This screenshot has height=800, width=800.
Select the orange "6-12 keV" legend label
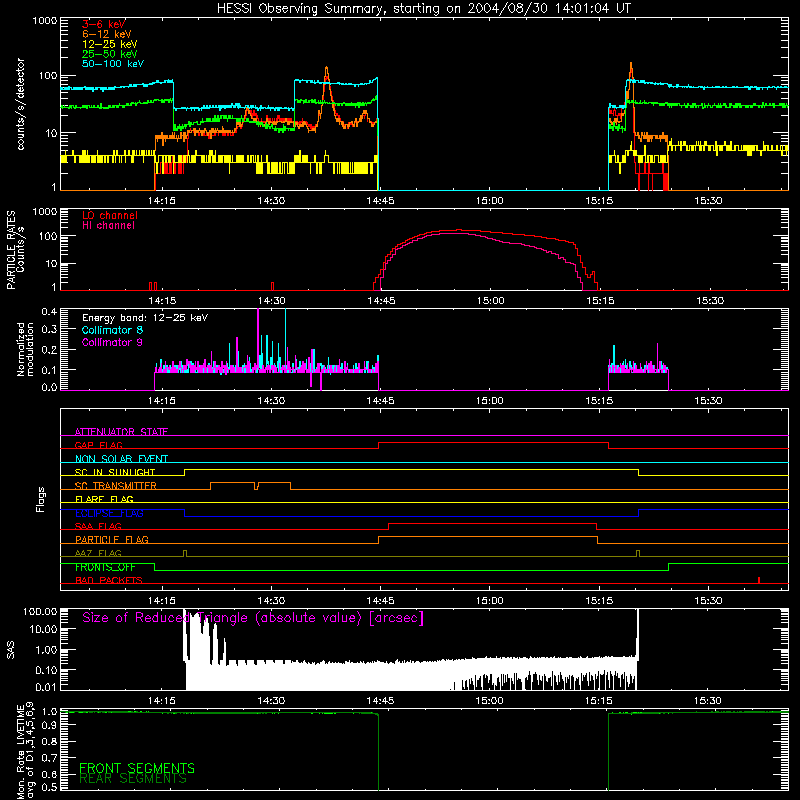(107, 34)
